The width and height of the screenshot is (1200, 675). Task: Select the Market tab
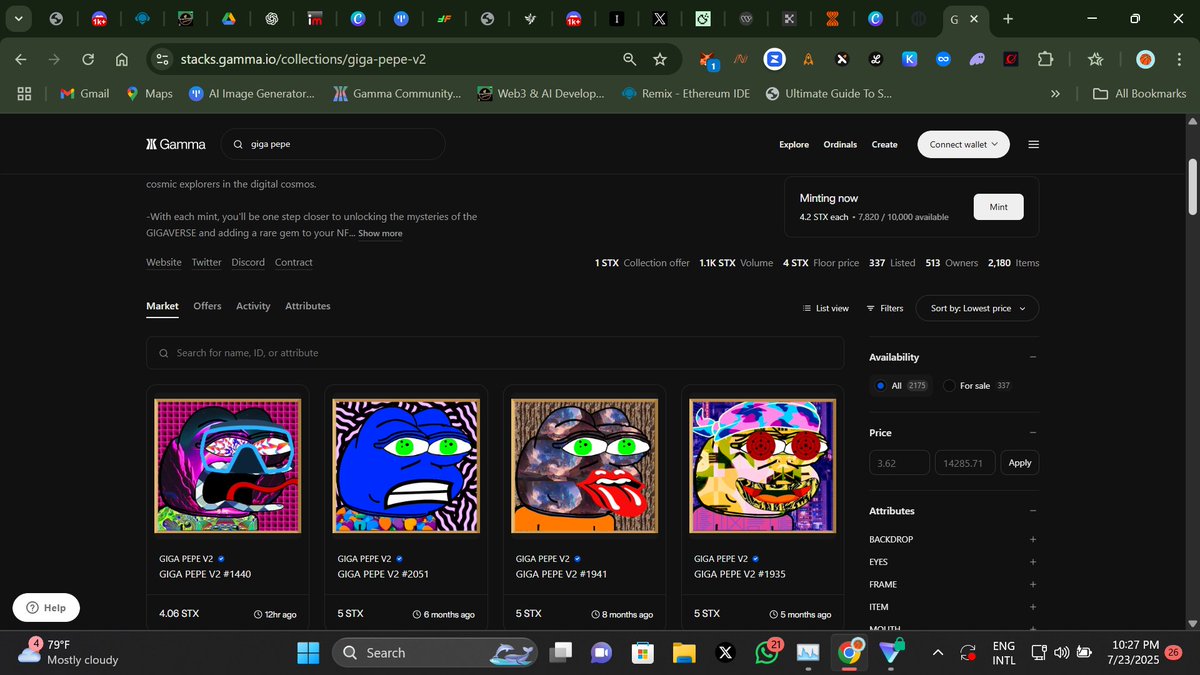point(162,306)
